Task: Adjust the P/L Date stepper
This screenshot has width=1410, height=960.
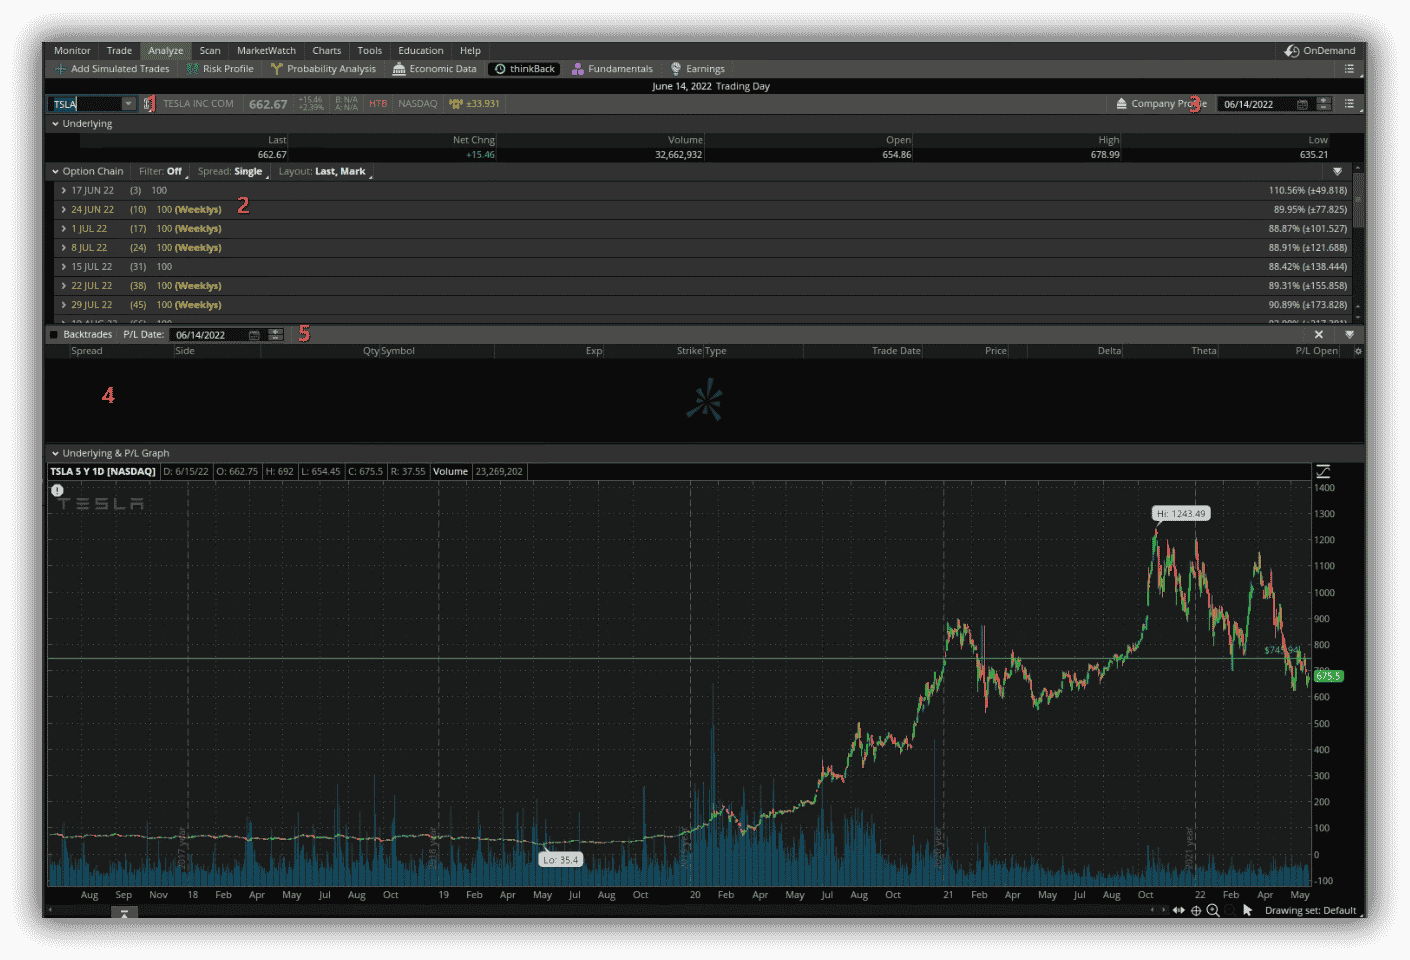Action: click(276, 335)
